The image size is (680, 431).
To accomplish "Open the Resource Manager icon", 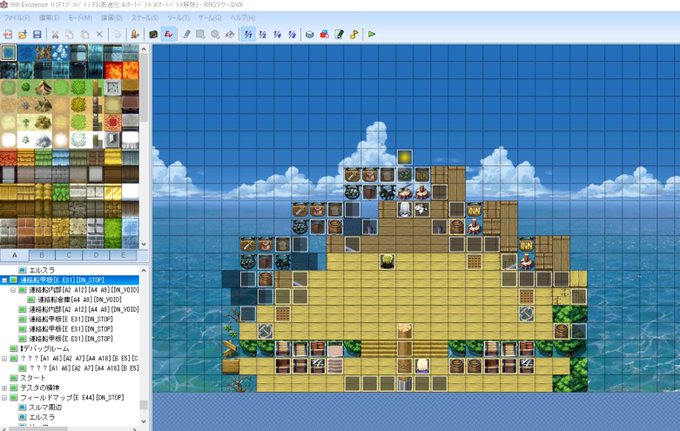I will pyautogui.click(x=324, y=34).
